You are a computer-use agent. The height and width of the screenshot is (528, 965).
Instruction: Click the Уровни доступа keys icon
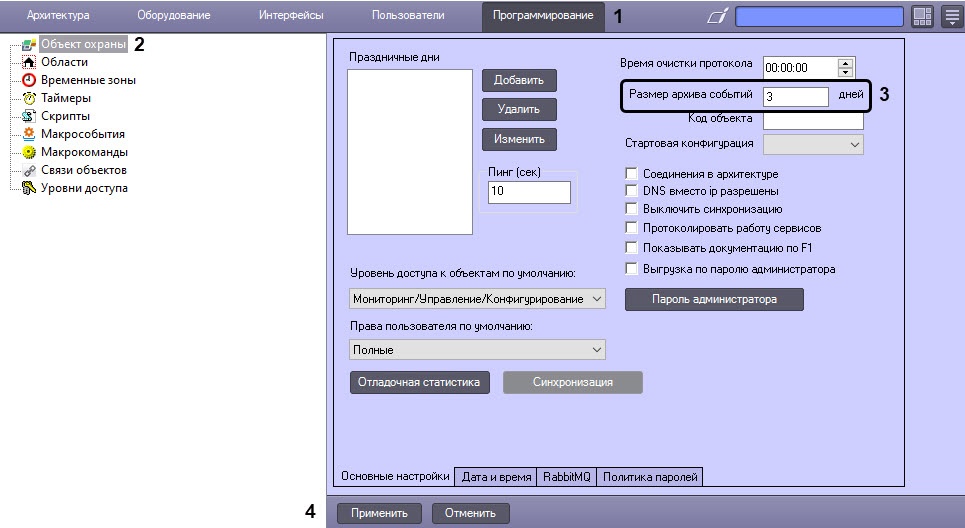click(x=29, y=188)
